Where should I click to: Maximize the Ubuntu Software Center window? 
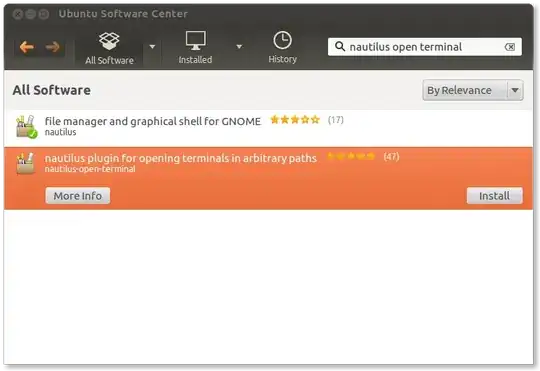point(43,14)
